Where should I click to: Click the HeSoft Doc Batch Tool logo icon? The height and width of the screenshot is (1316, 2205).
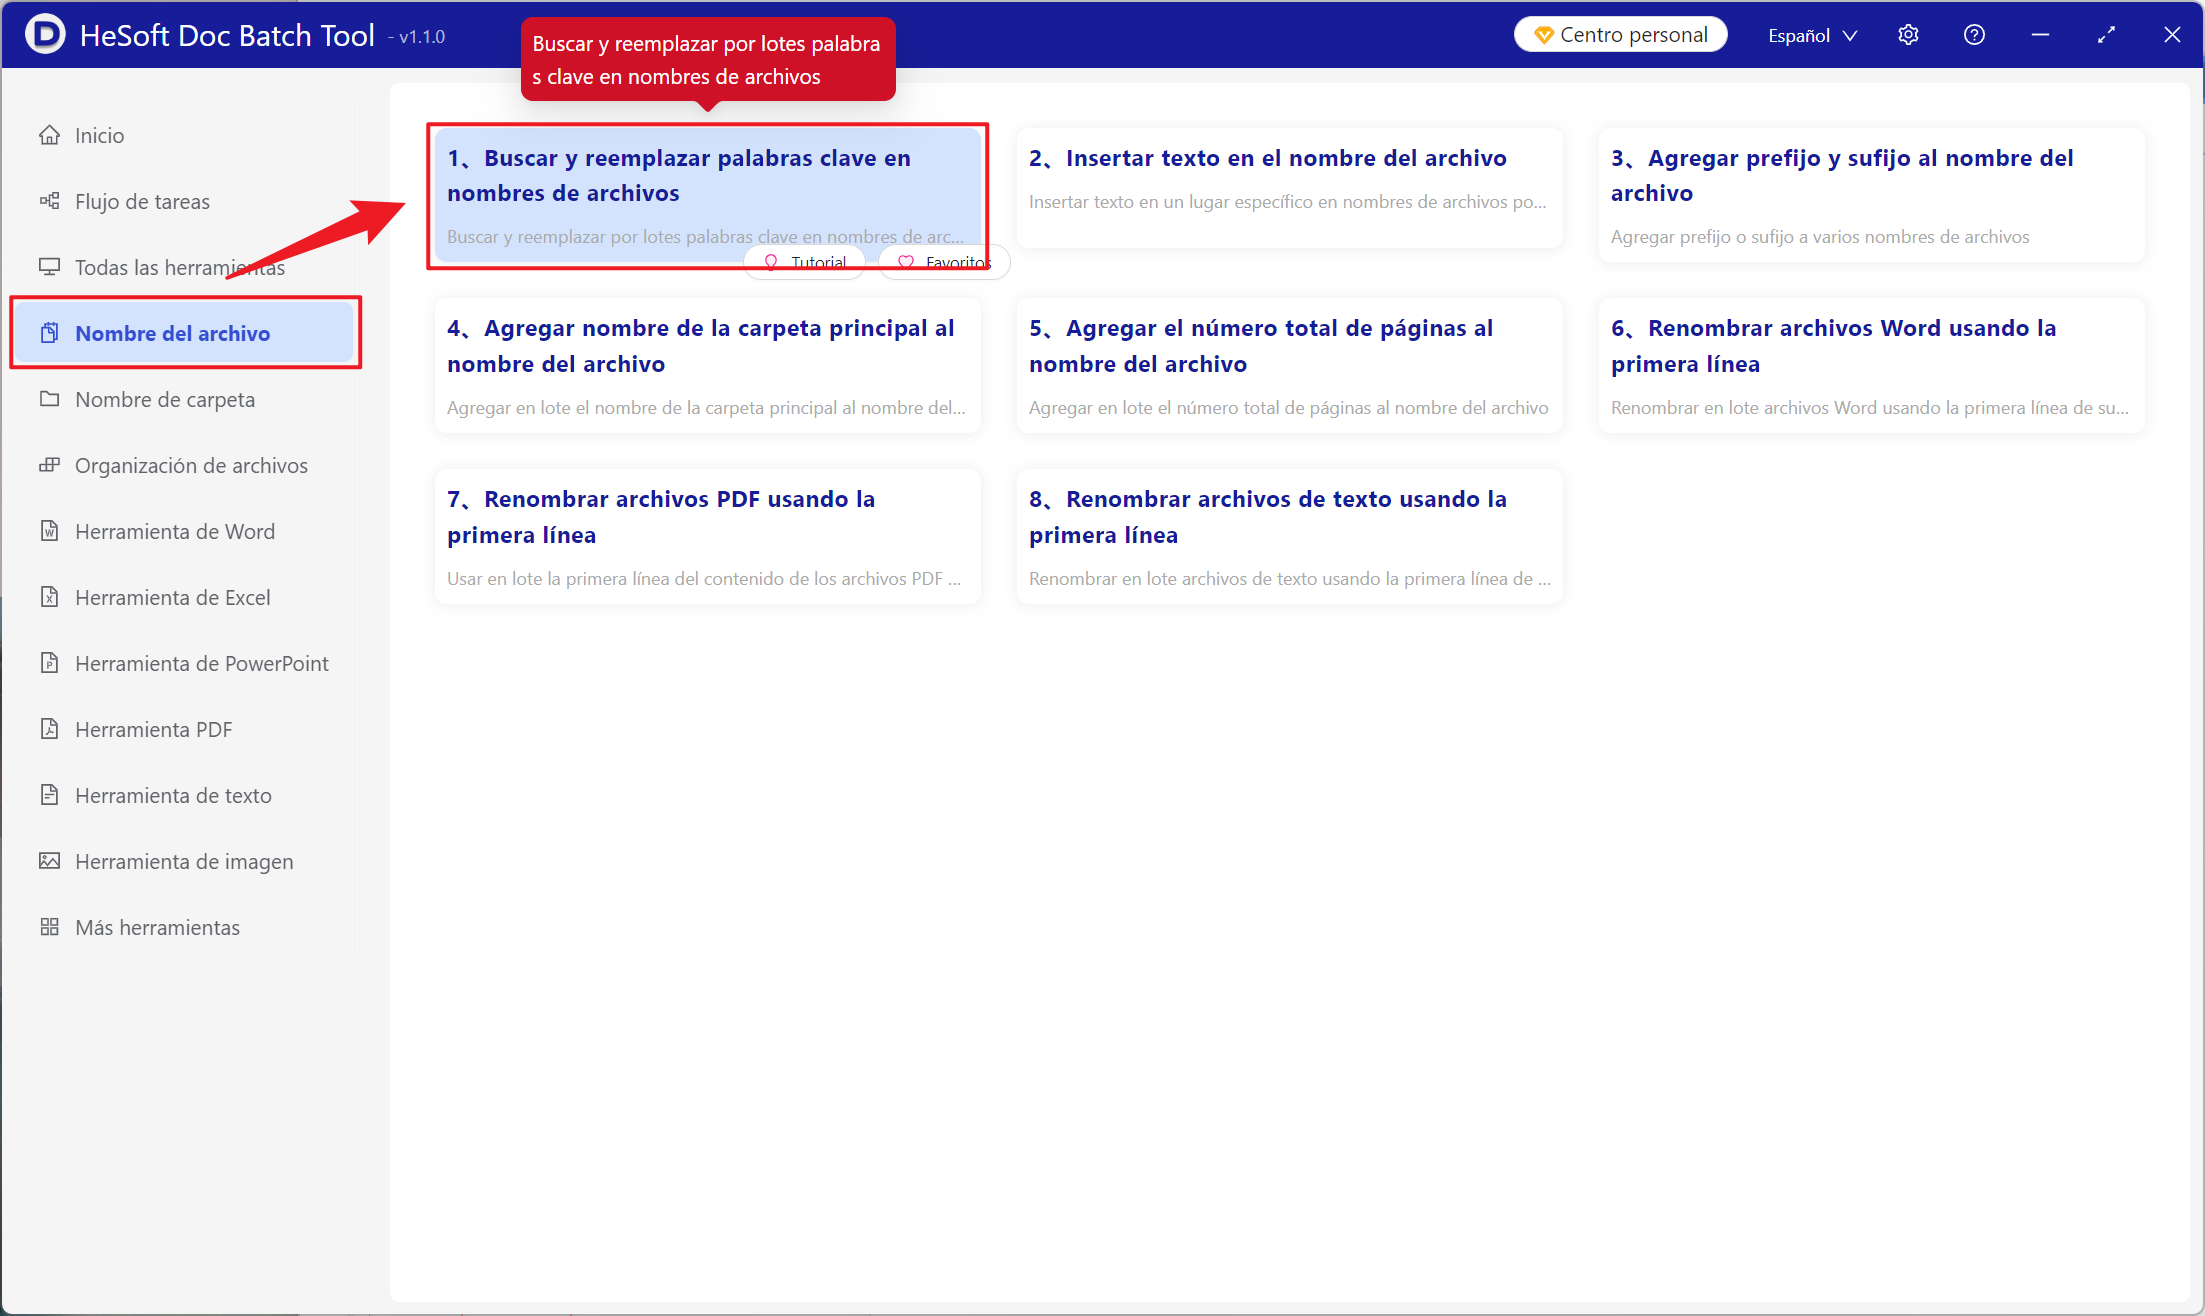pos(45,34)
